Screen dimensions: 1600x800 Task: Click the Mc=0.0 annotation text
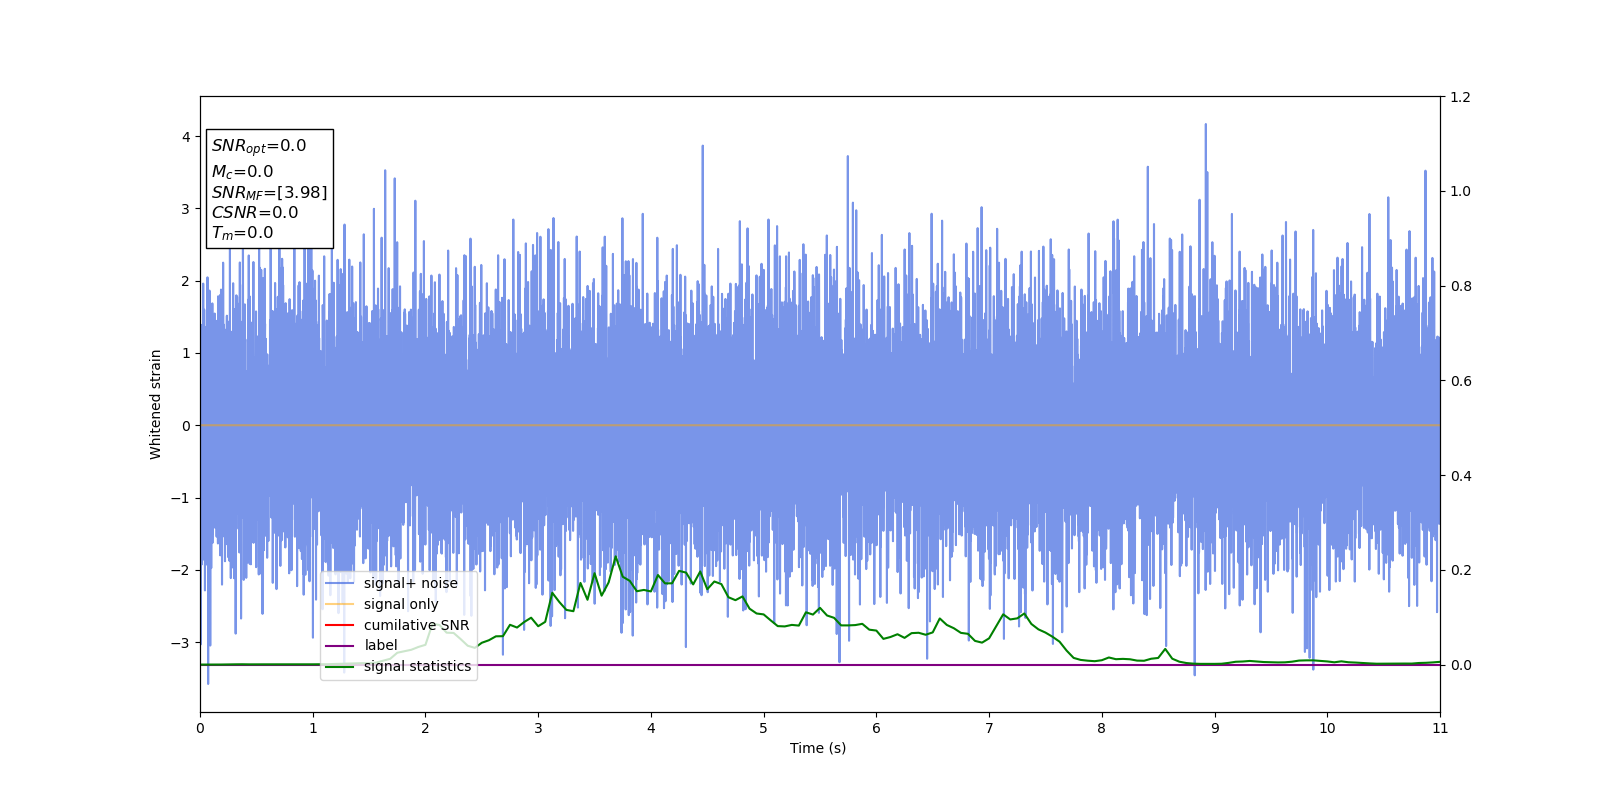(242, 172)
